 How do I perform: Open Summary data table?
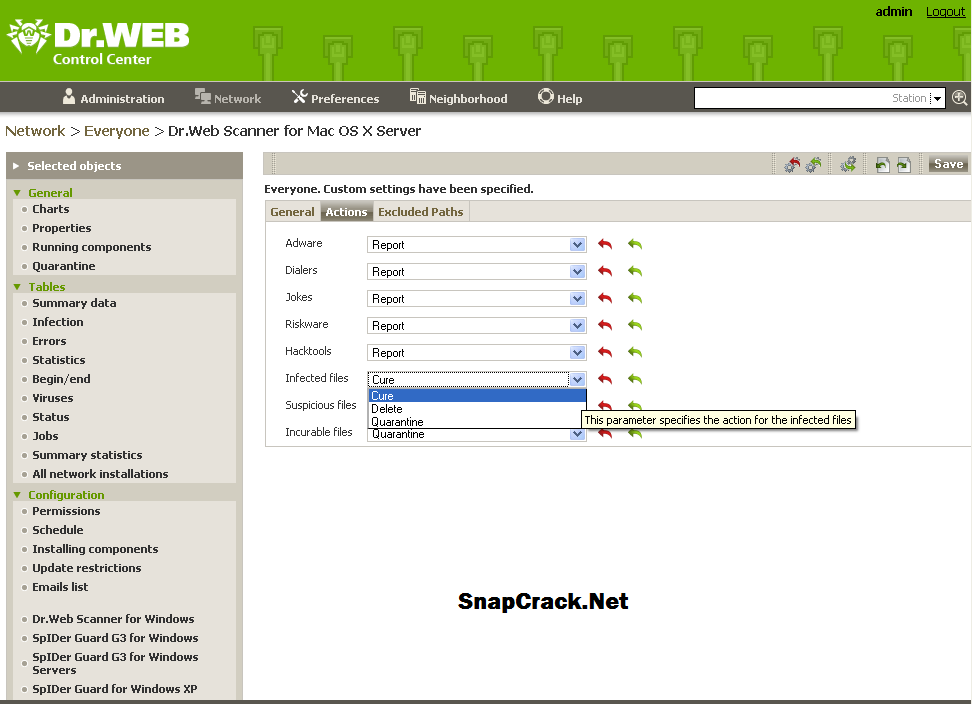pos(74,303)
